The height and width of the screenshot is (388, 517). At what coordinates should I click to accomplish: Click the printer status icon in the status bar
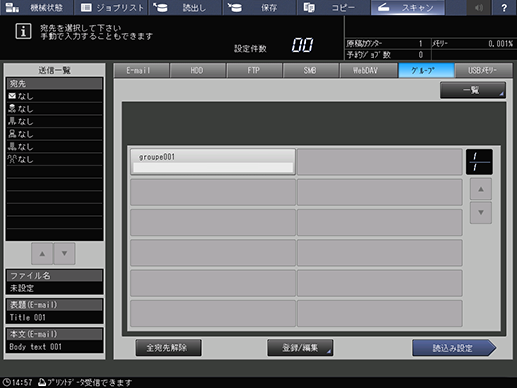point(42,382)
